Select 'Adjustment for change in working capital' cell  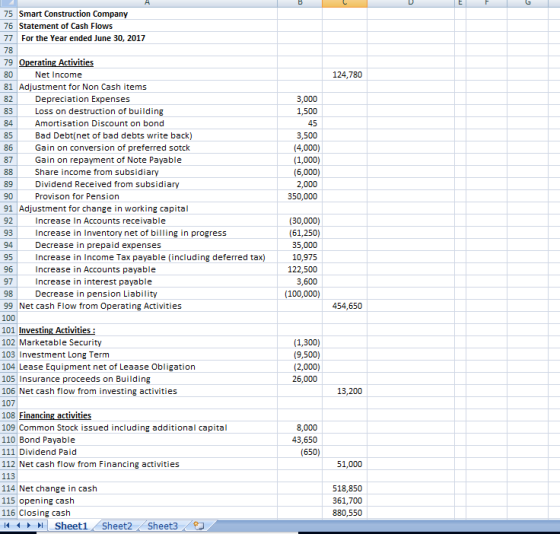coord(147,209)
